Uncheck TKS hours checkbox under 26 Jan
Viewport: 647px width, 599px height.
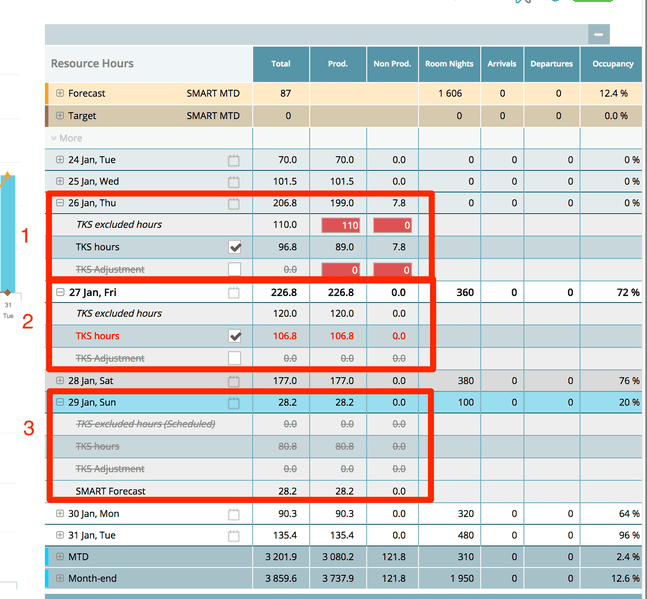coord(234,247)
